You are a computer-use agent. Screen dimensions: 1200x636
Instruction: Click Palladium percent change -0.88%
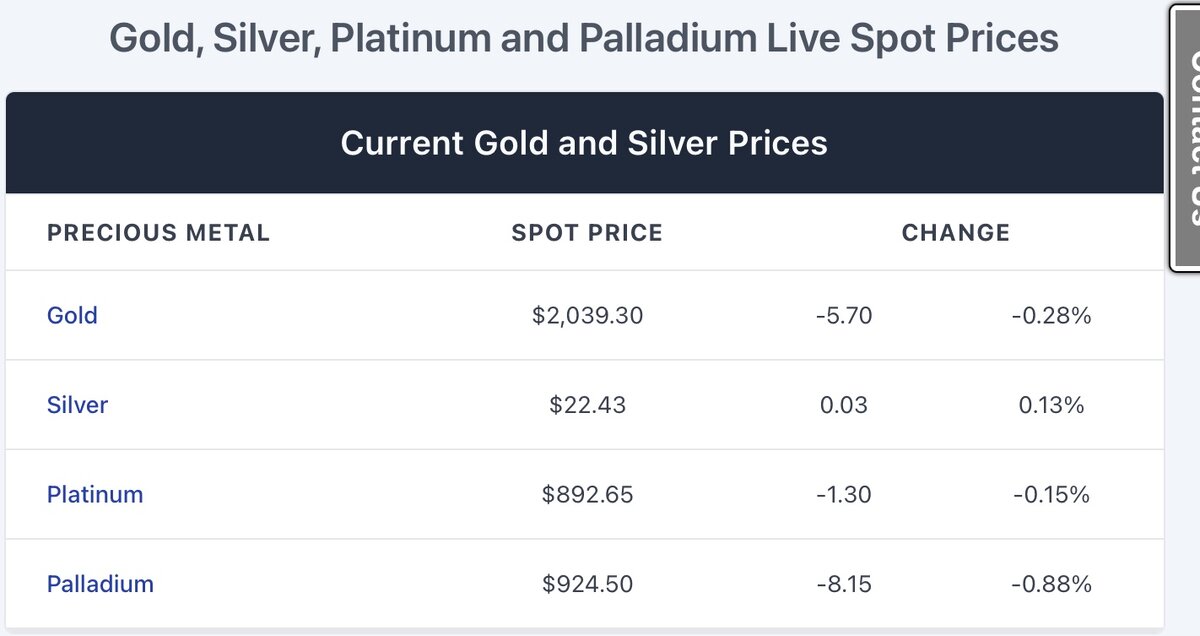tap(1050, 584)
